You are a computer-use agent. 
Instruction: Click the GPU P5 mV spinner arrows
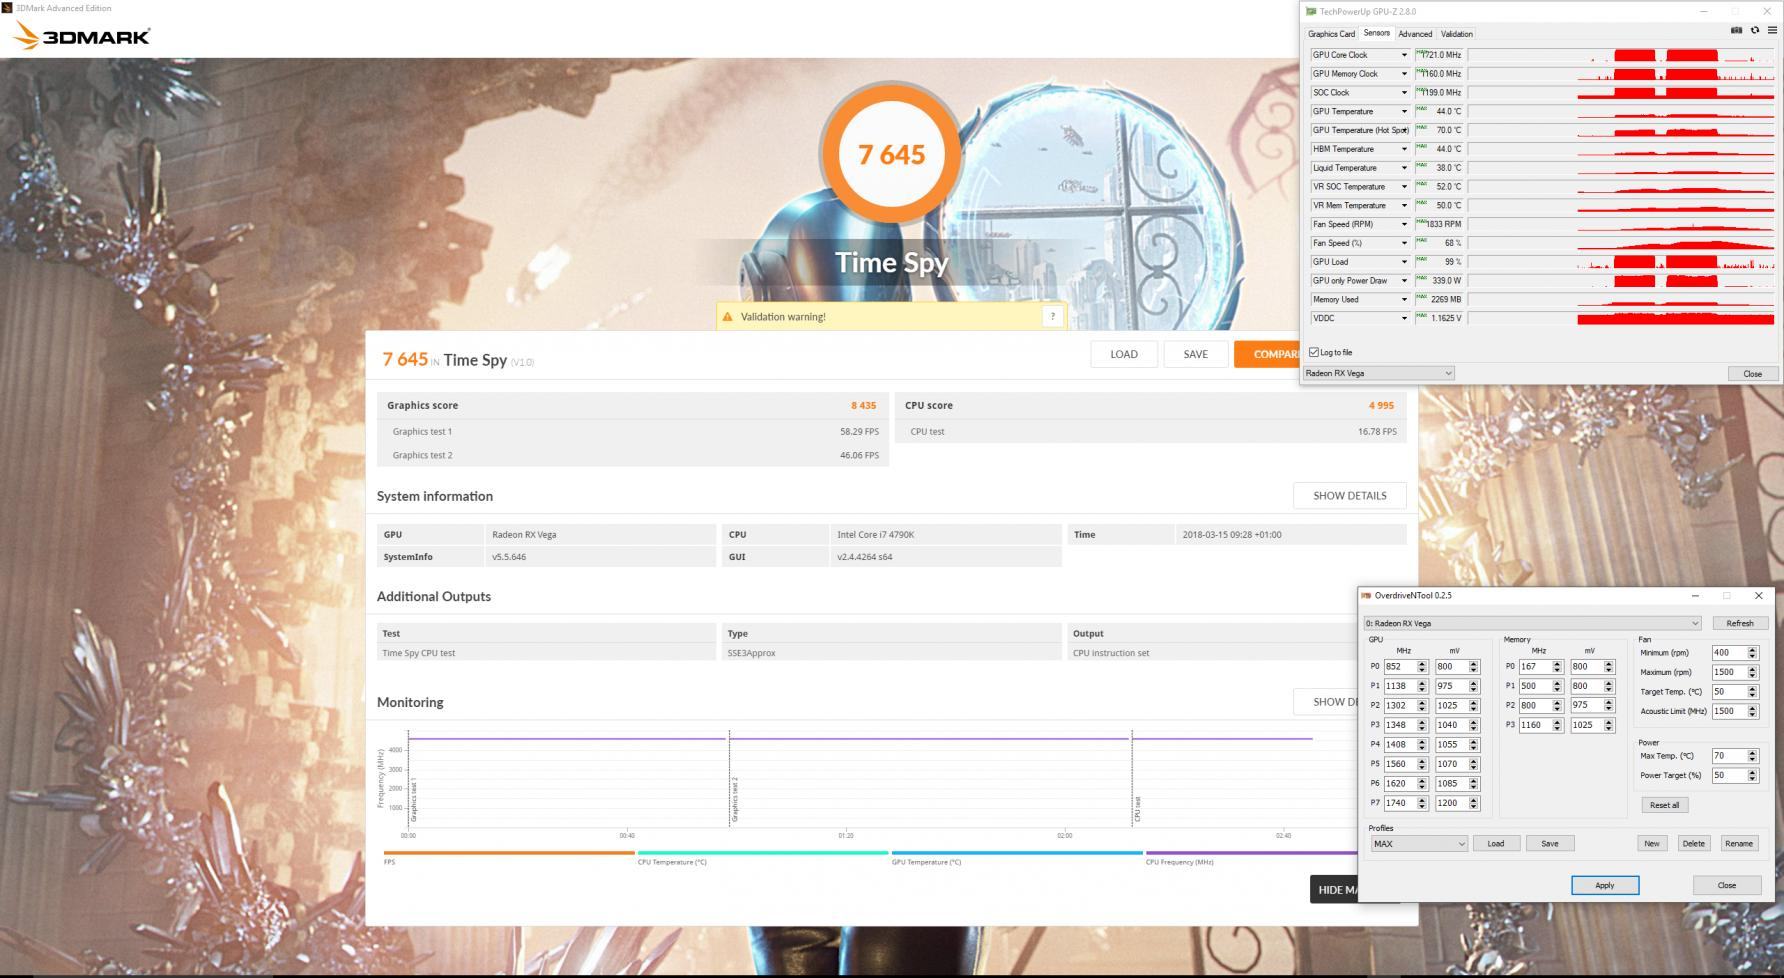(1473, 764)
